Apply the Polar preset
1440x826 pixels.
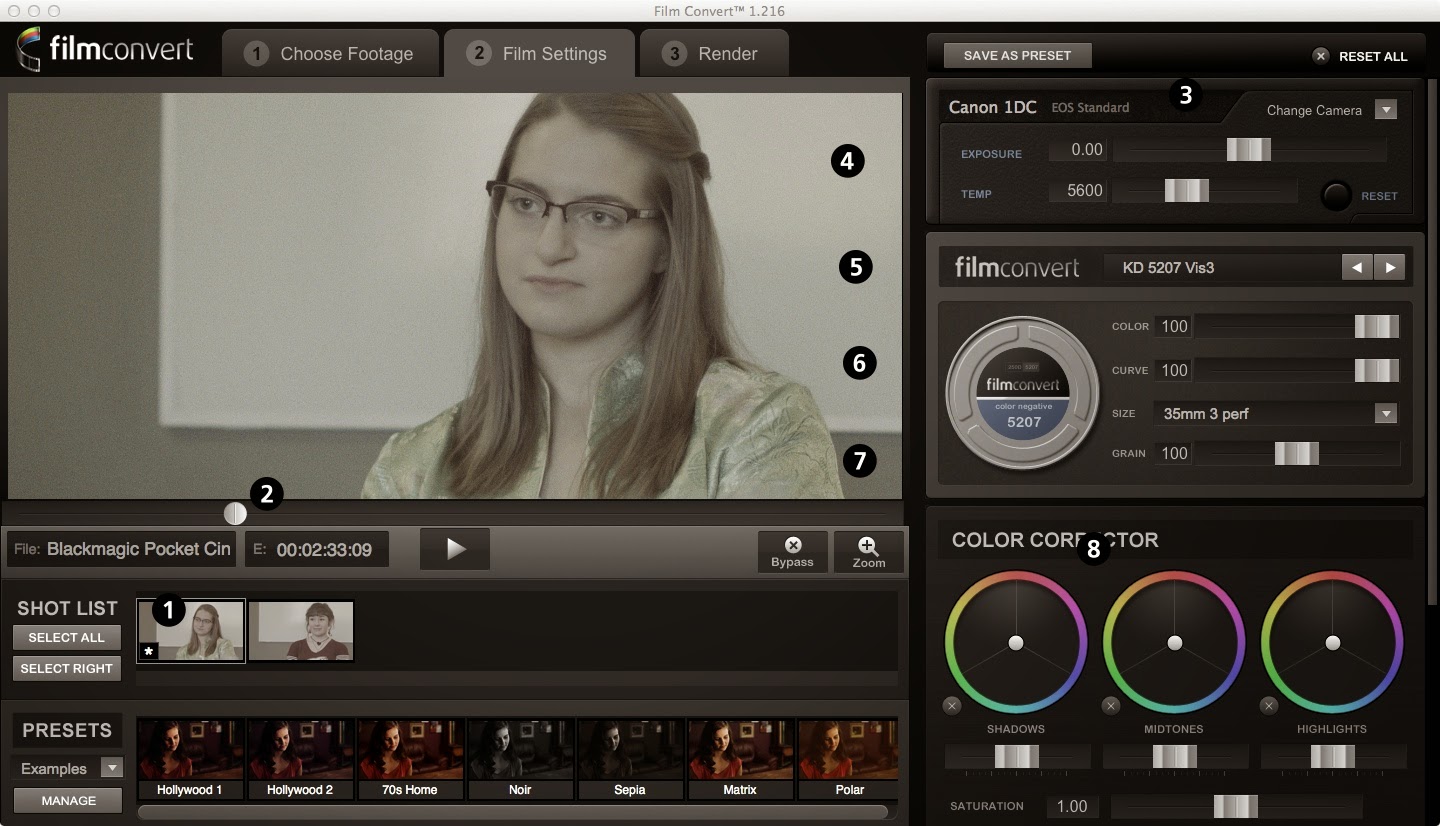click(848, 759)
